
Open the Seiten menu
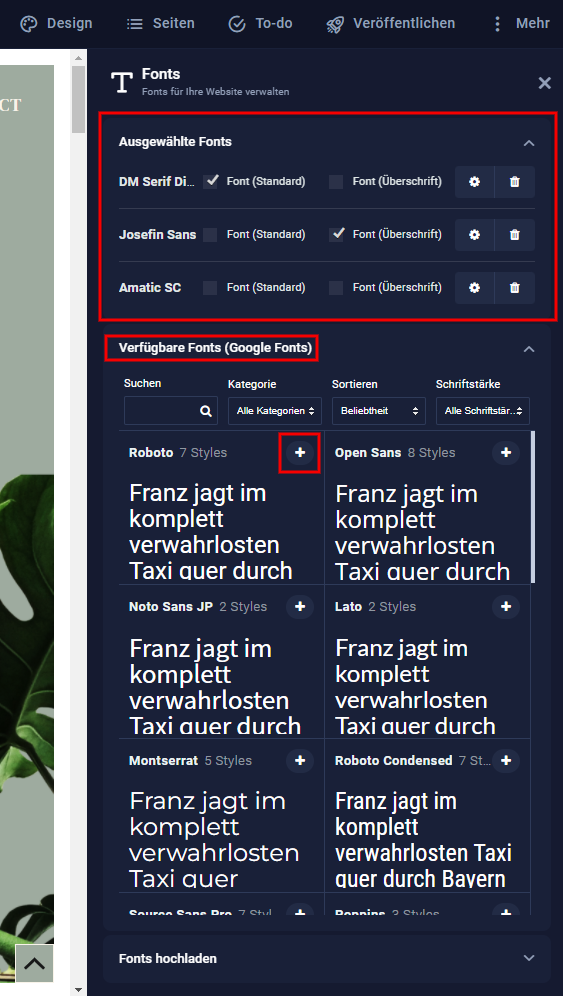tap(160, 24)
